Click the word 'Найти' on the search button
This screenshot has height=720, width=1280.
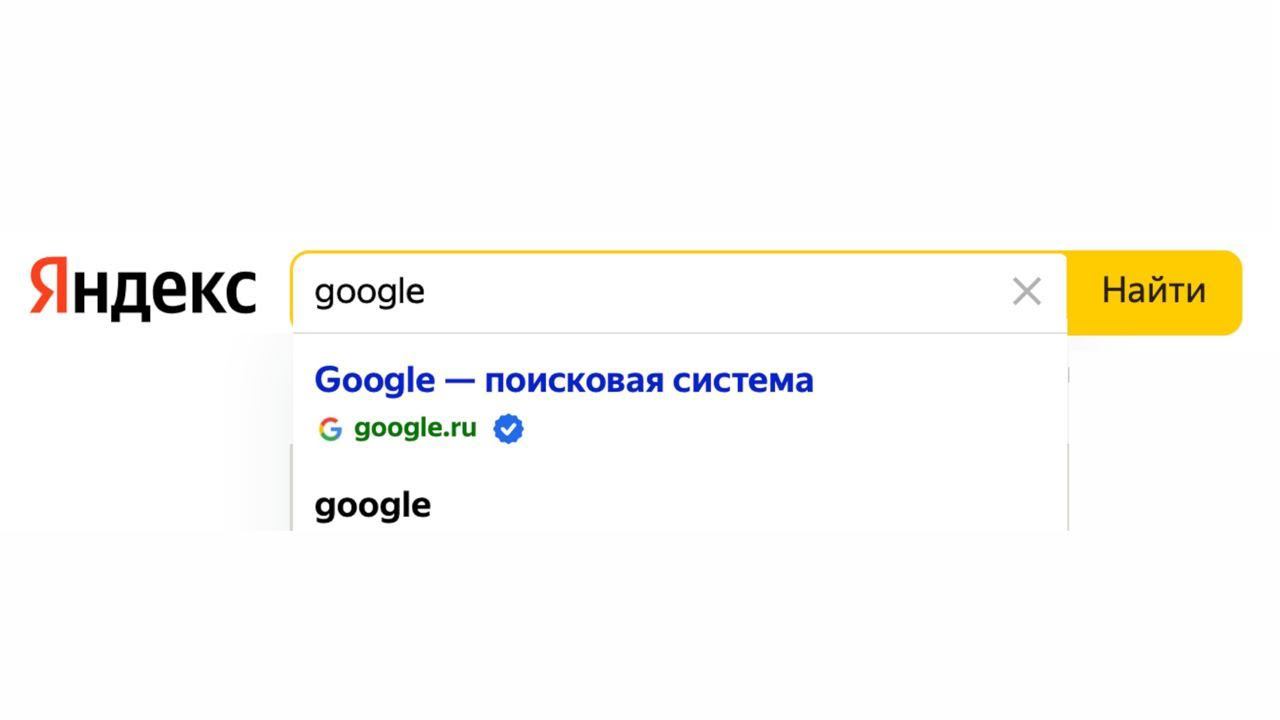(1153, 291)
